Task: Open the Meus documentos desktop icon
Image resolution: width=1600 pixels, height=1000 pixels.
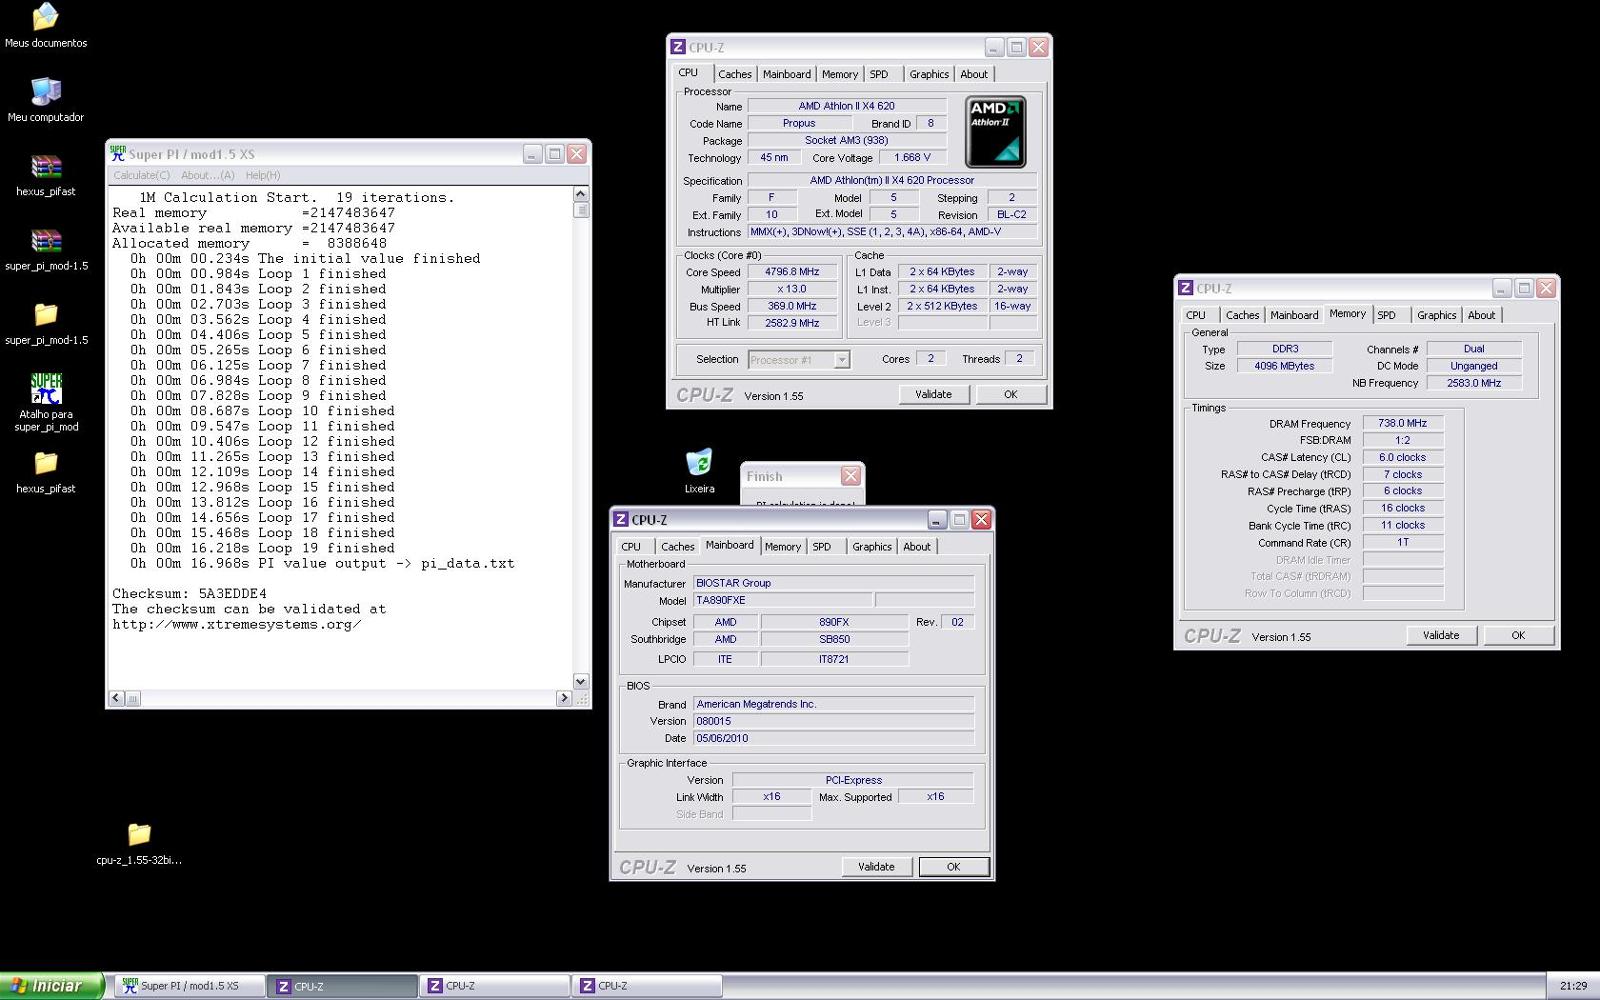Action: click(x=46, y=18)
